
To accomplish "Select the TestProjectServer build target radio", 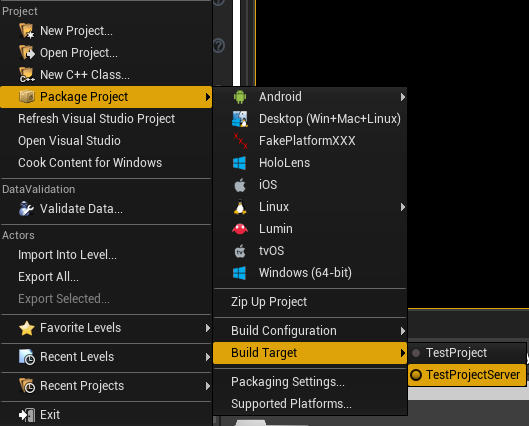I will click(x=416, y=375).
